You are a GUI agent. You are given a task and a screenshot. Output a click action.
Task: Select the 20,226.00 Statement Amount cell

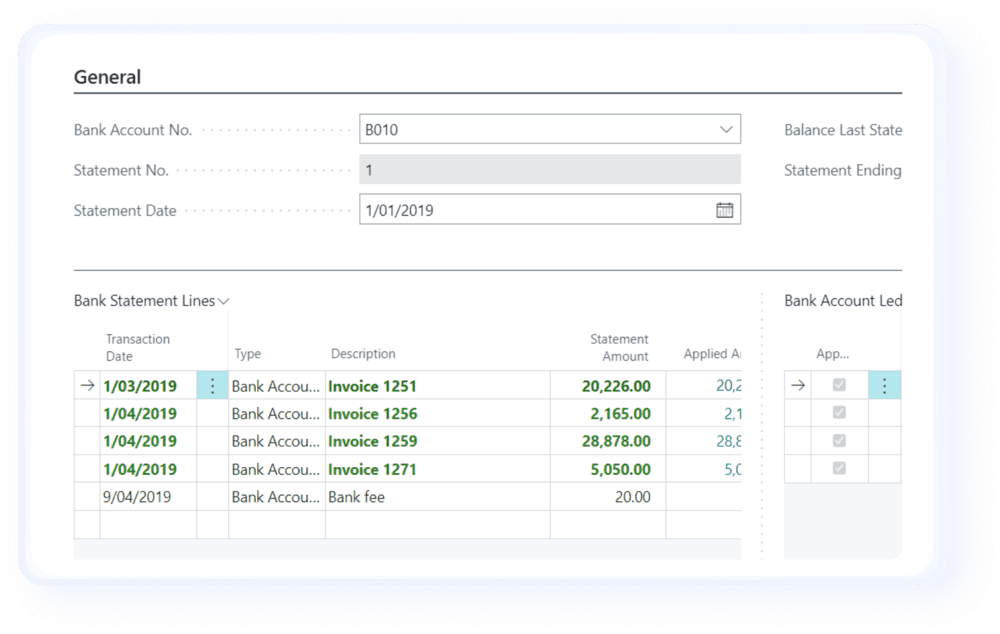tap(616, 385)
